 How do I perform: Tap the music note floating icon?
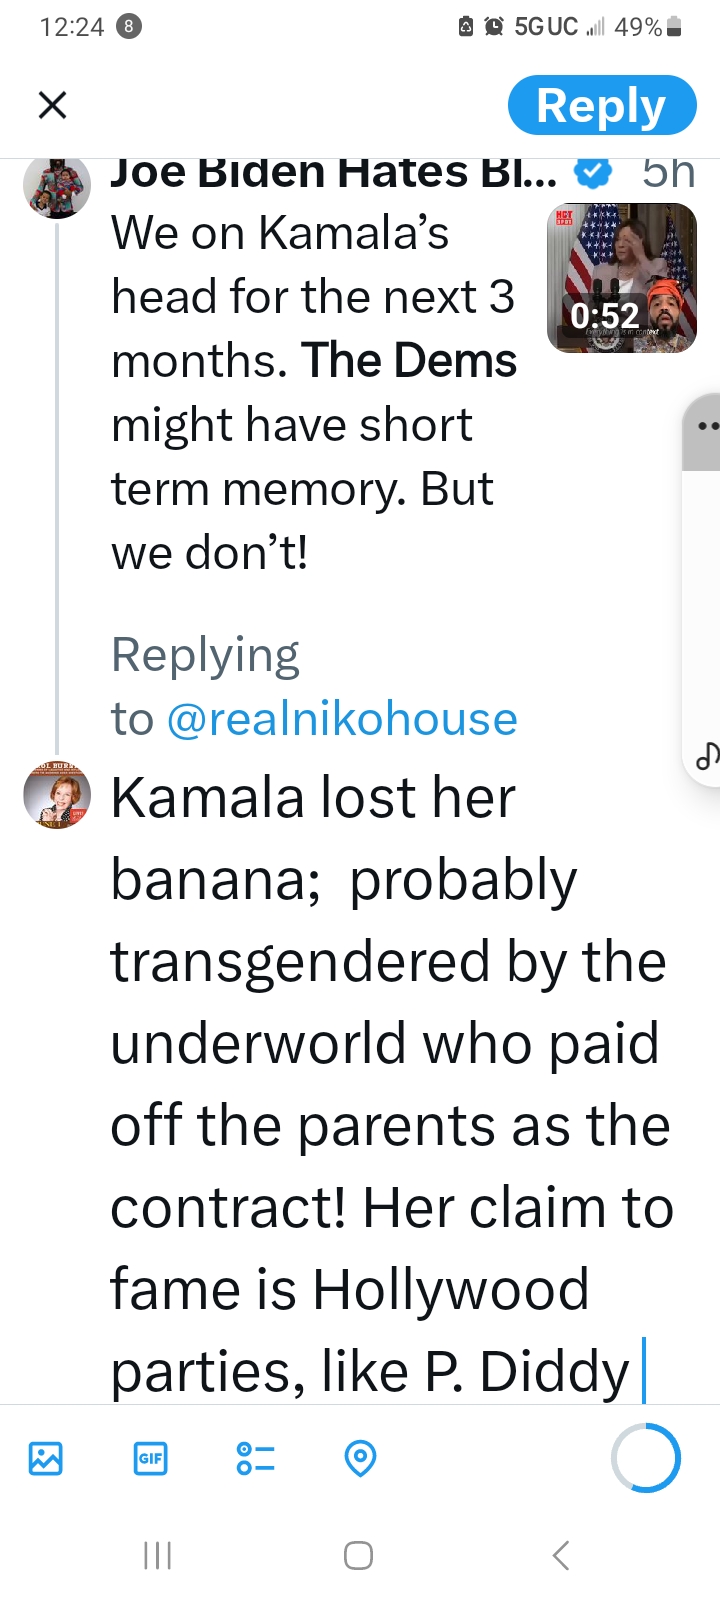point(705,757)
